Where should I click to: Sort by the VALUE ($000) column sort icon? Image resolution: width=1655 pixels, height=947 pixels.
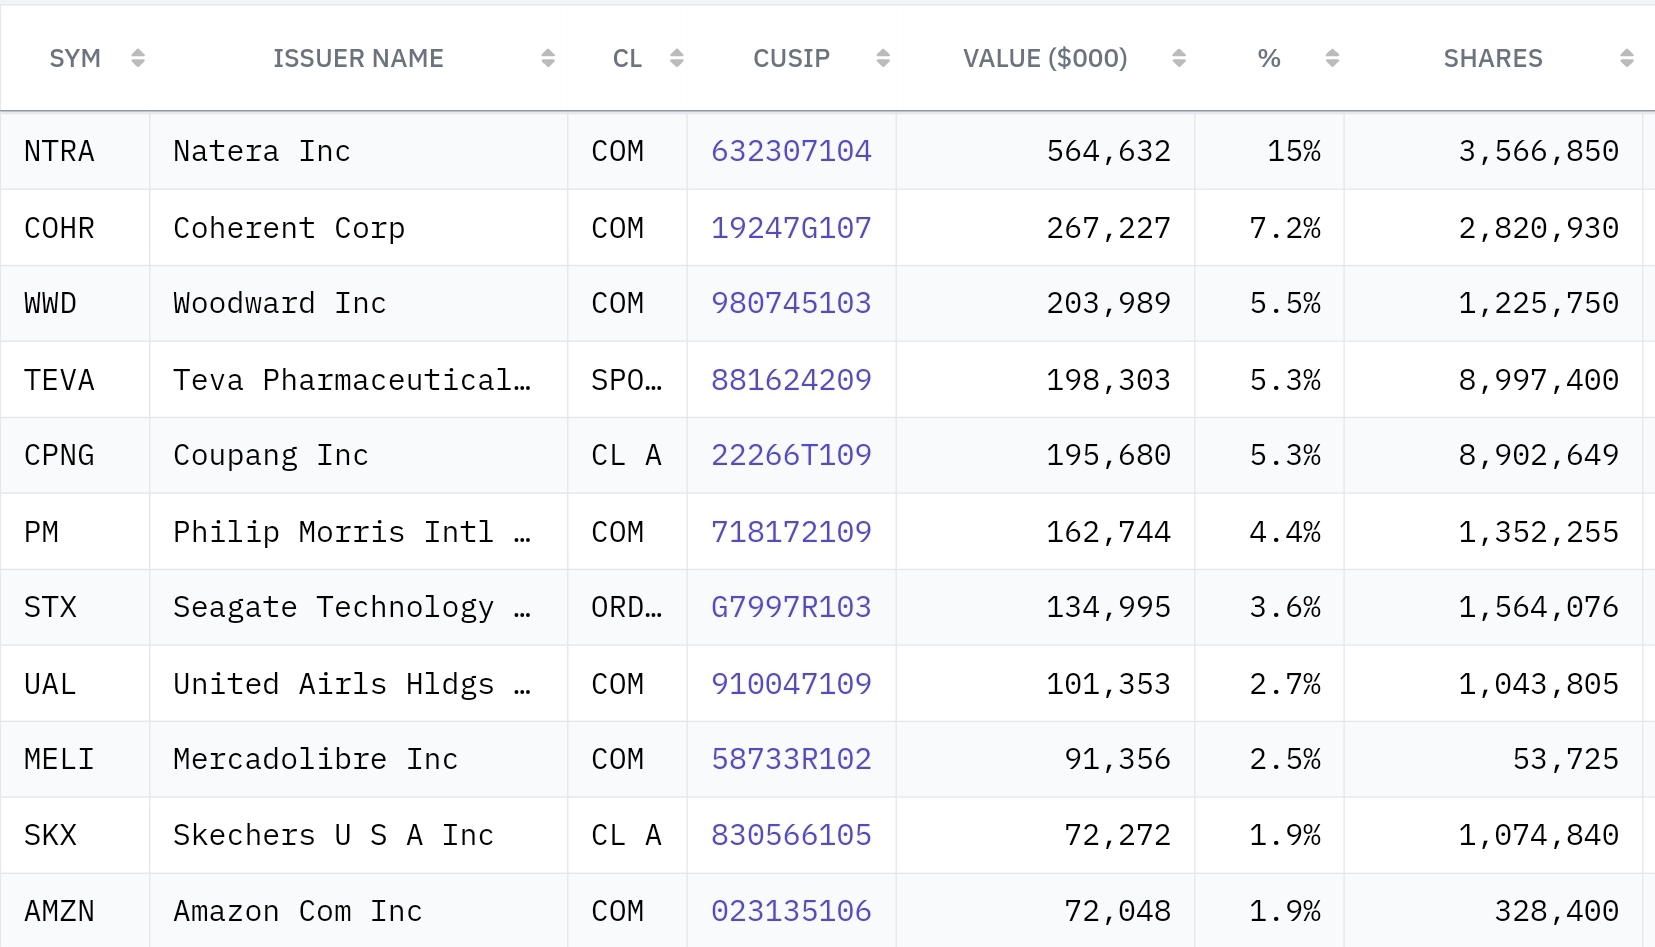pos(1179,59)
